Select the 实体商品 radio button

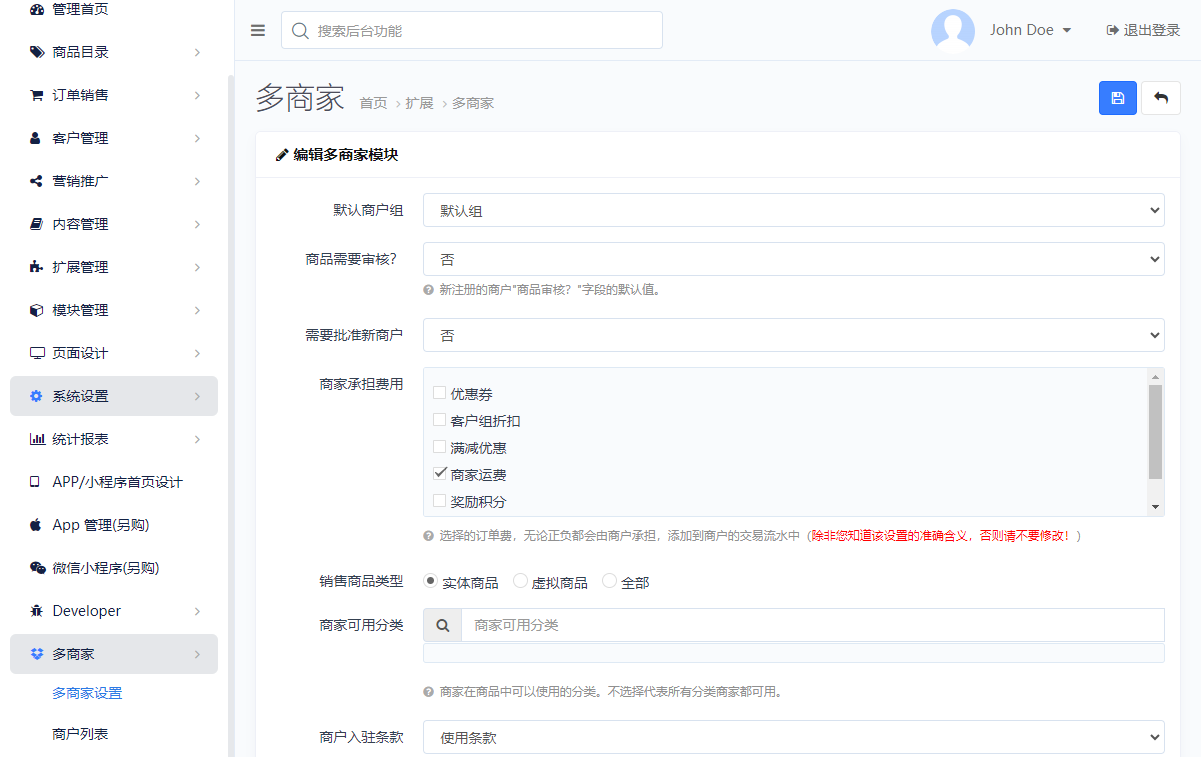coord(431,581)
